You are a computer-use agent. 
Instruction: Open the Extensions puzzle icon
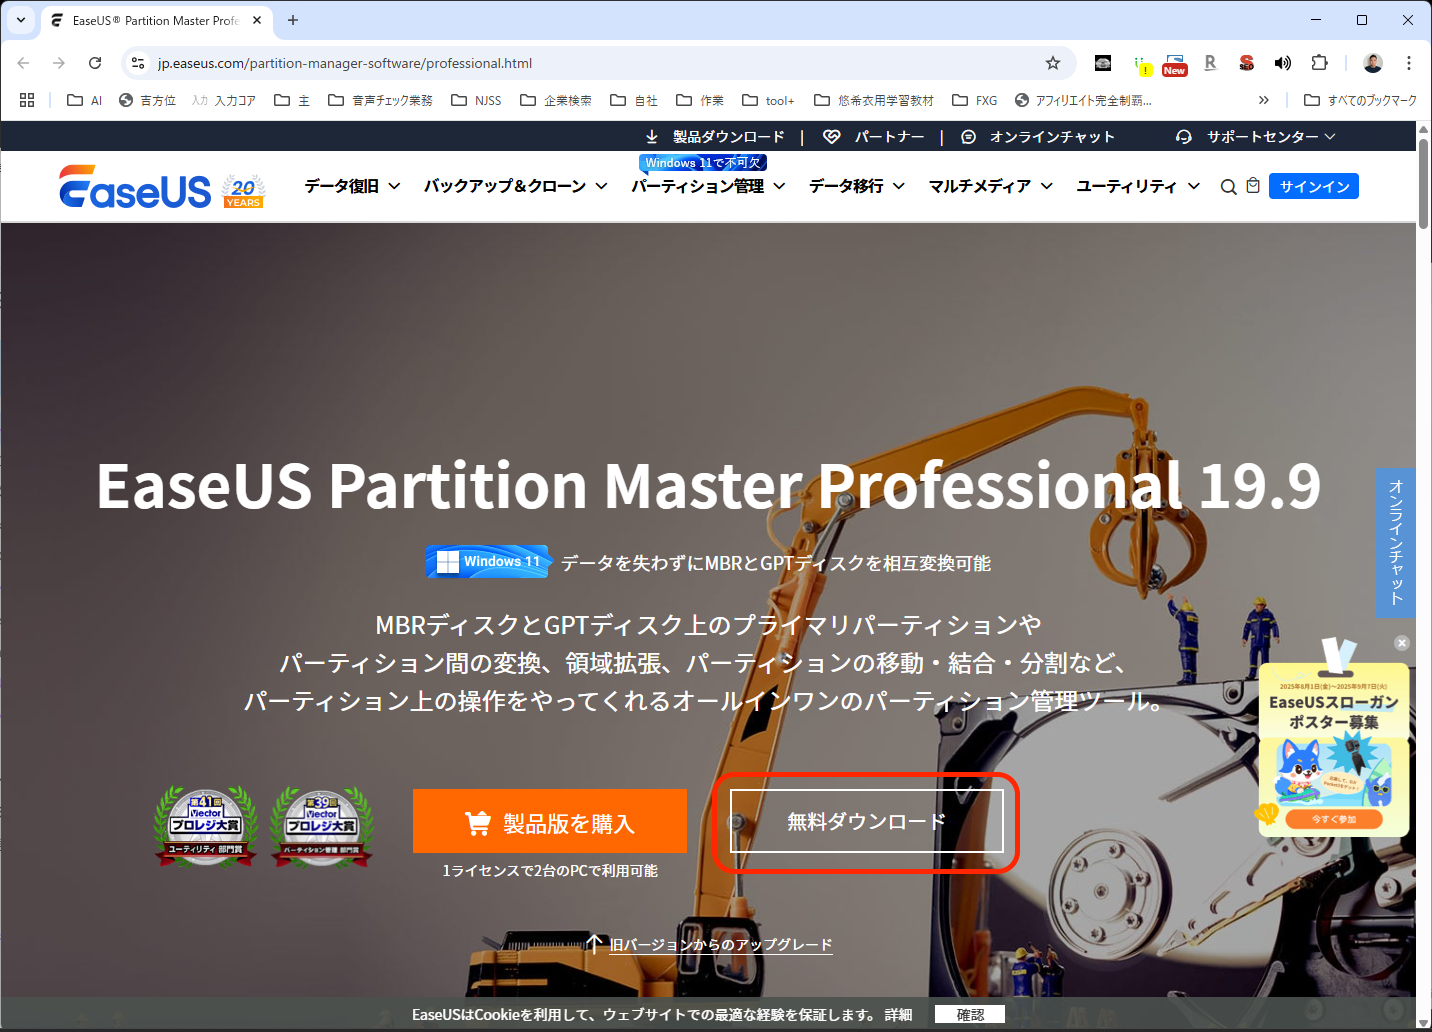(1319, 63)
